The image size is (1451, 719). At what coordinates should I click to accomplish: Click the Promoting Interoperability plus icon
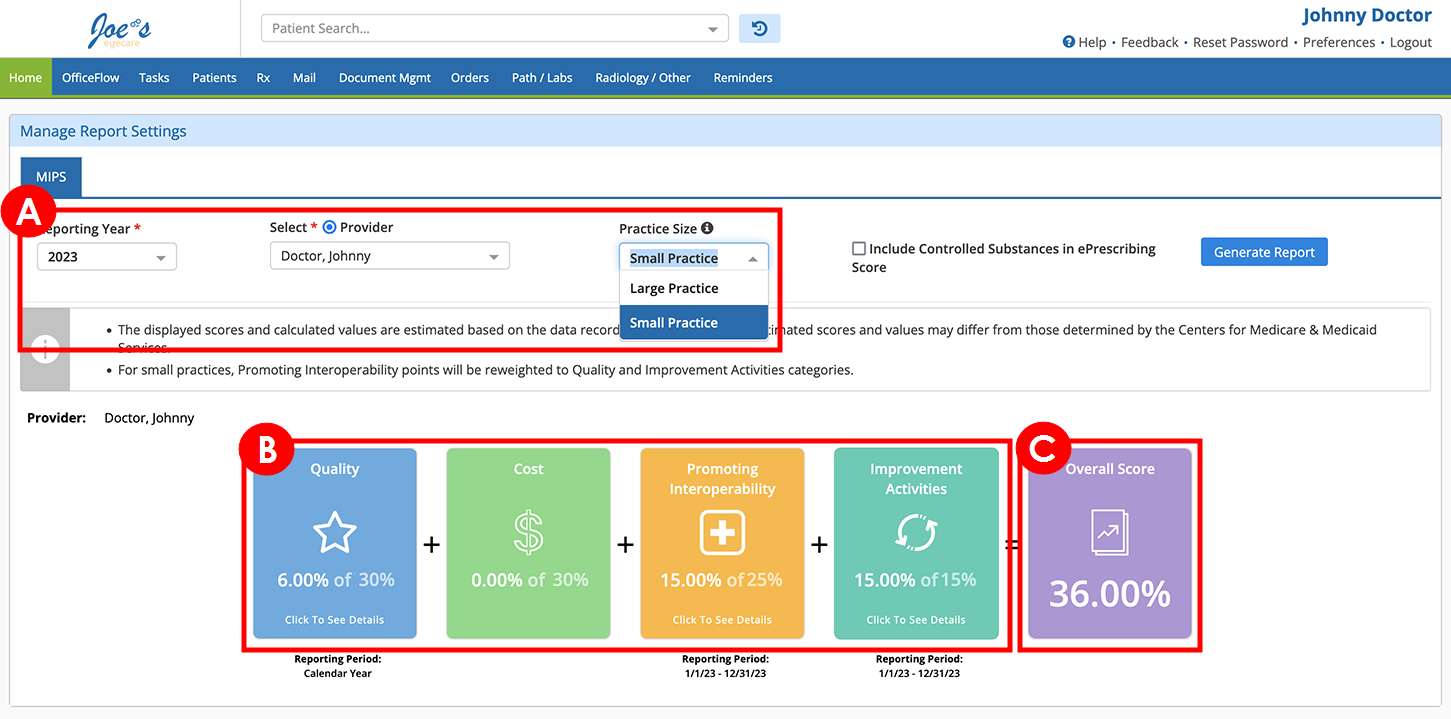722,533
